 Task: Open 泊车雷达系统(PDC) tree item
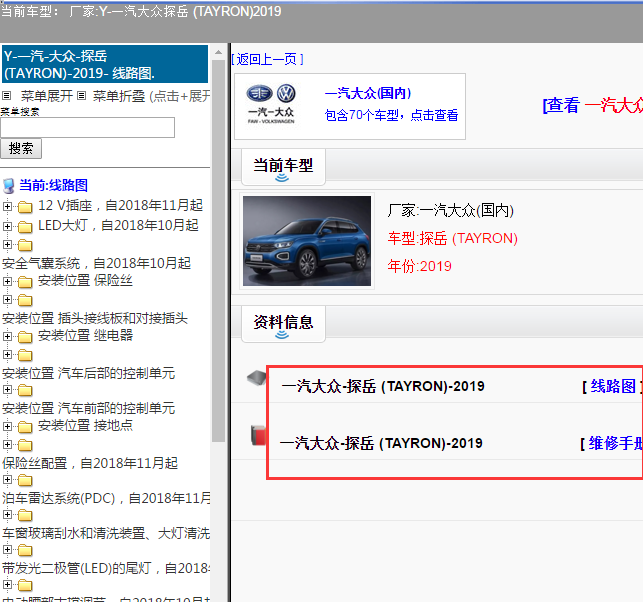[106, 498]
